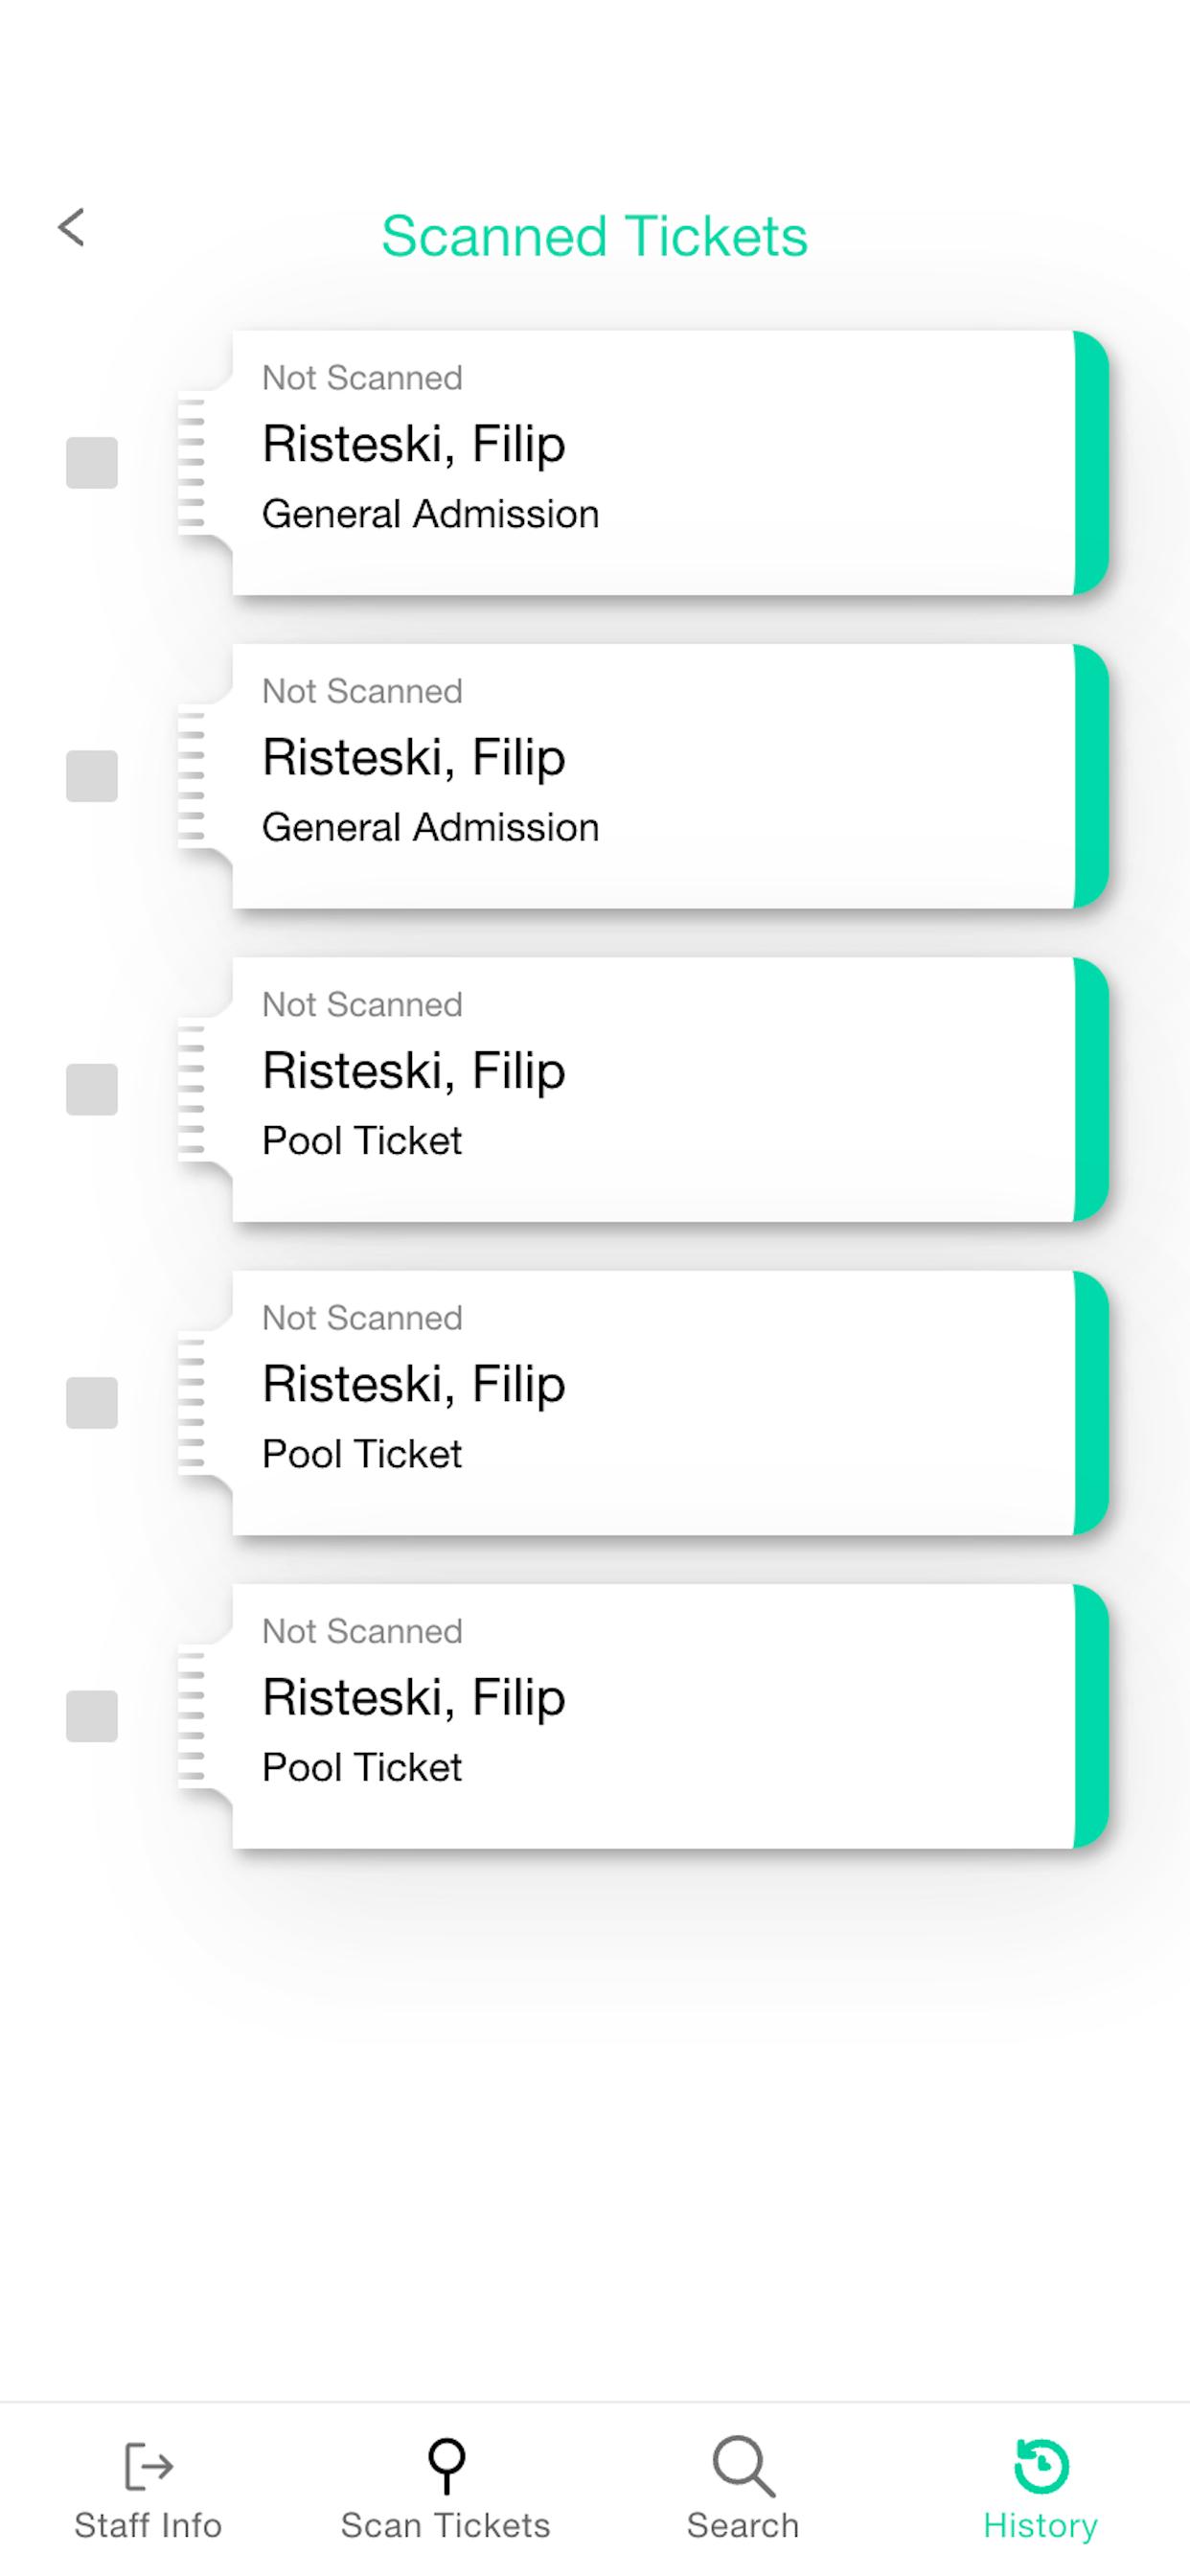Switch to the Staff Info tab label
The height and width of the screenshot is (2576, 1190).
pyautogui.click(x=148, y=2526)
